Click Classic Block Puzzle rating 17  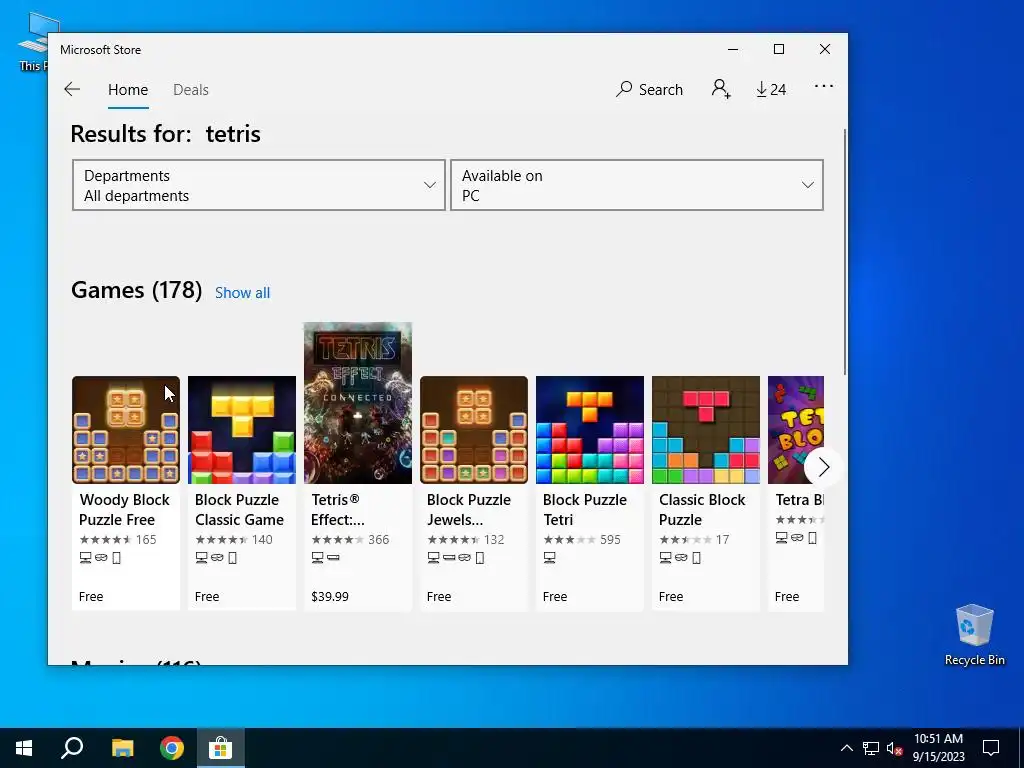tap(694, 539)
